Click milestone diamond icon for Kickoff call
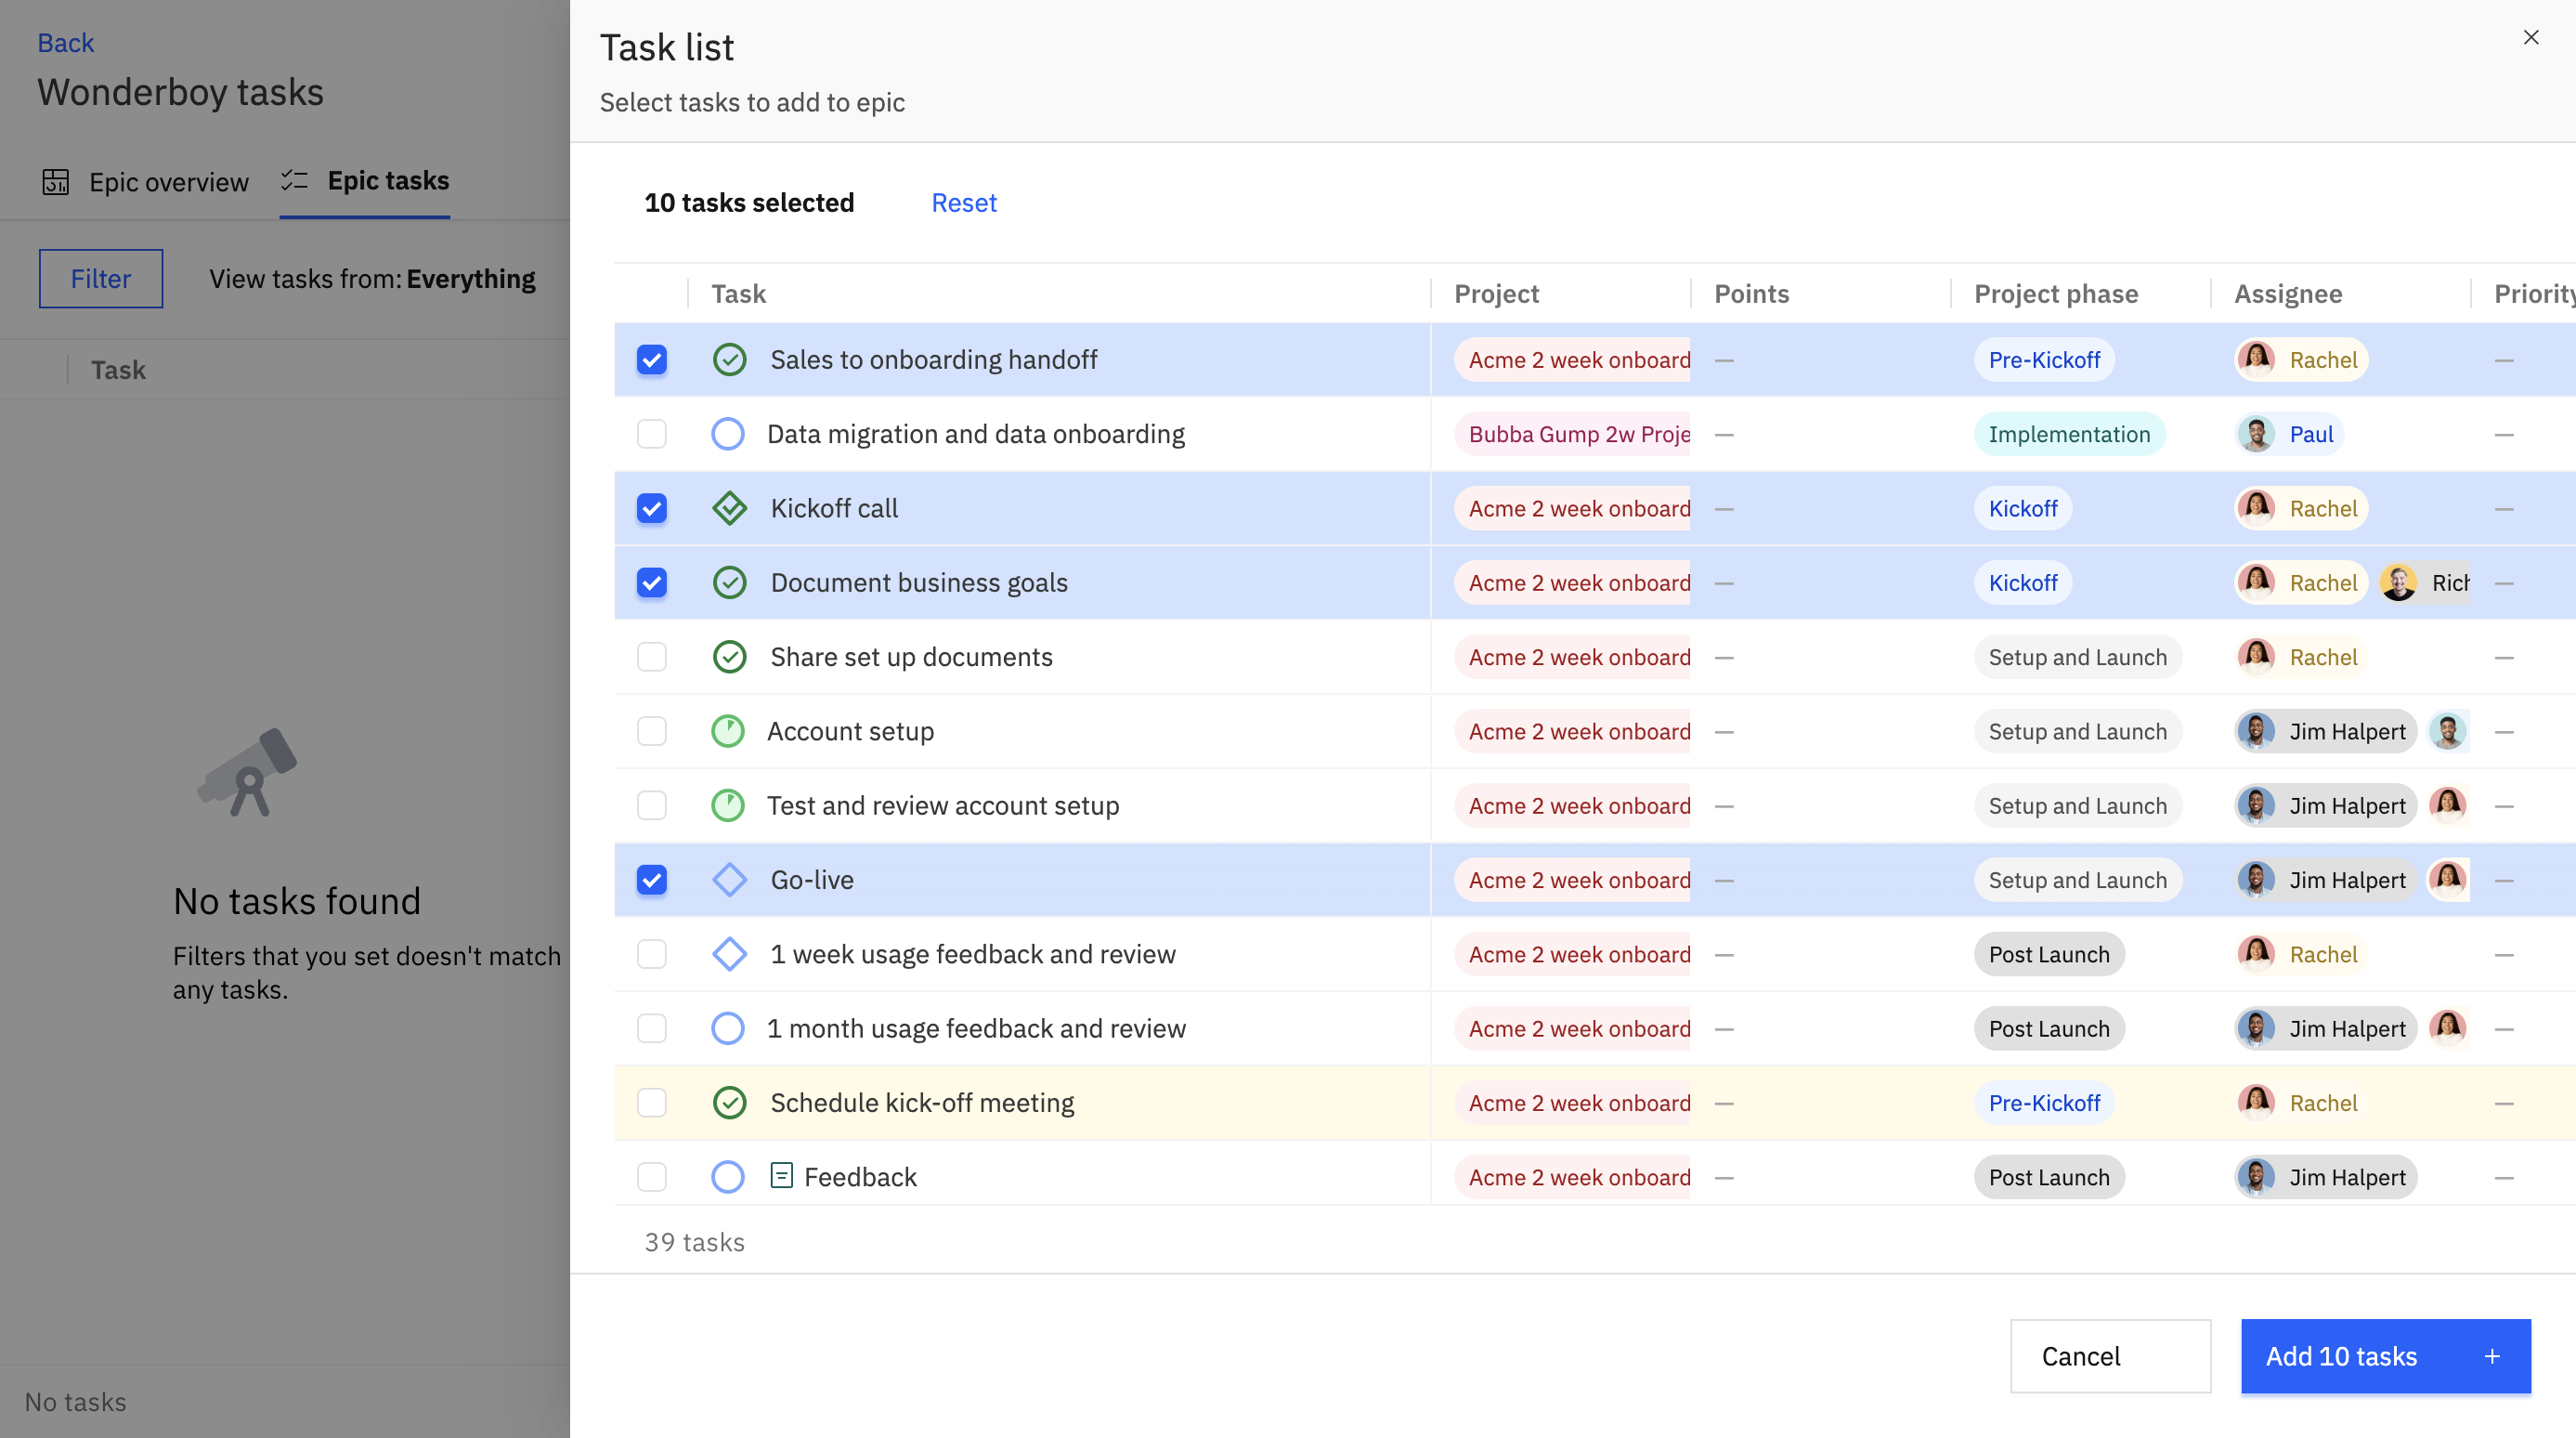The height and width of the screenshot is (1438, 2576). click(729, 508)
